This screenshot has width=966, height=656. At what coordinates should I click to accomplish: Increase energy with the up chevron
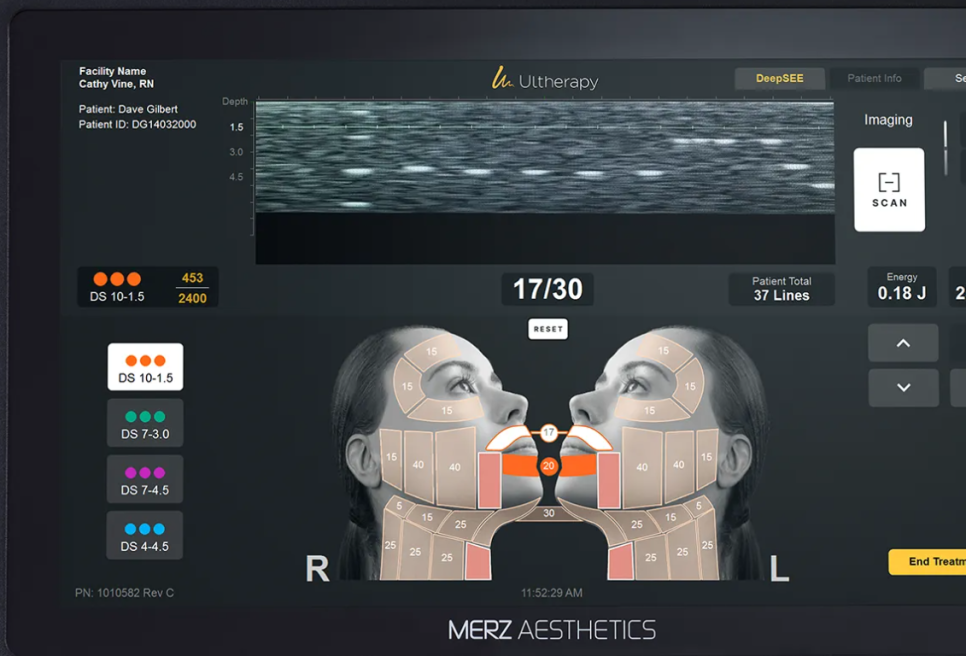[903, 343]
